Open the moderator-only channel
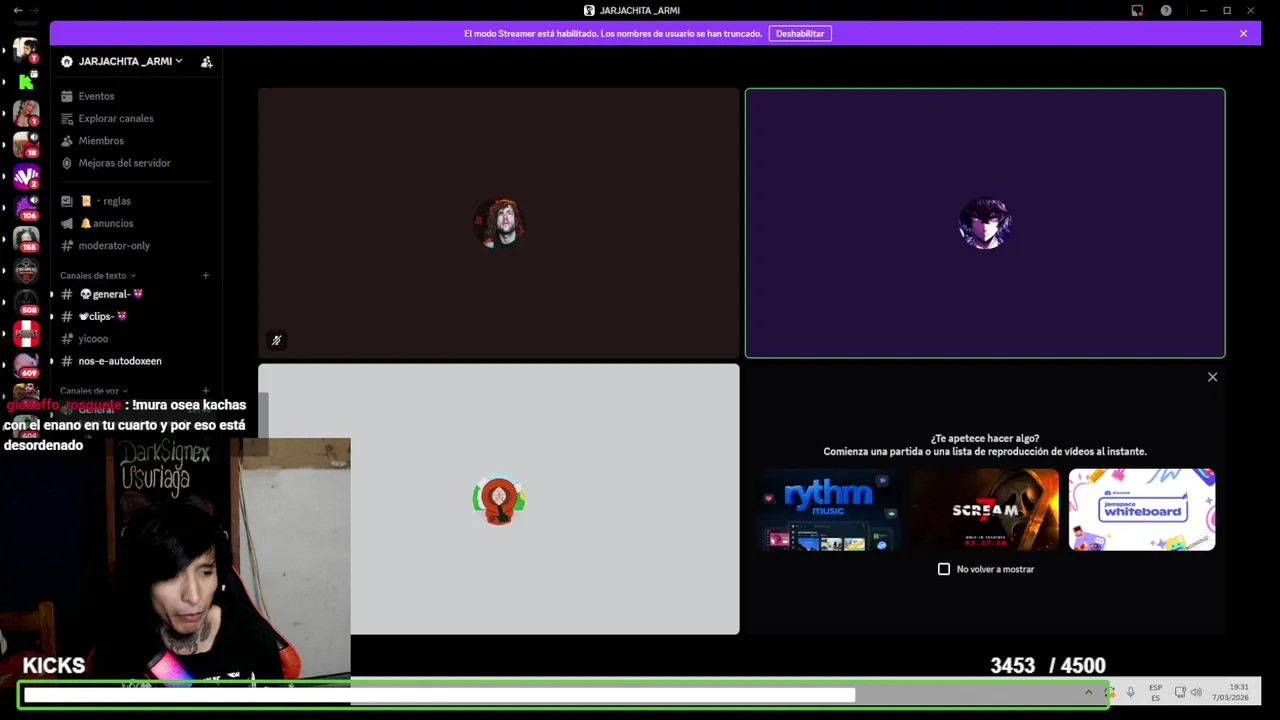1280x720 pixels. pyautogui.click(x=114, y=245)
